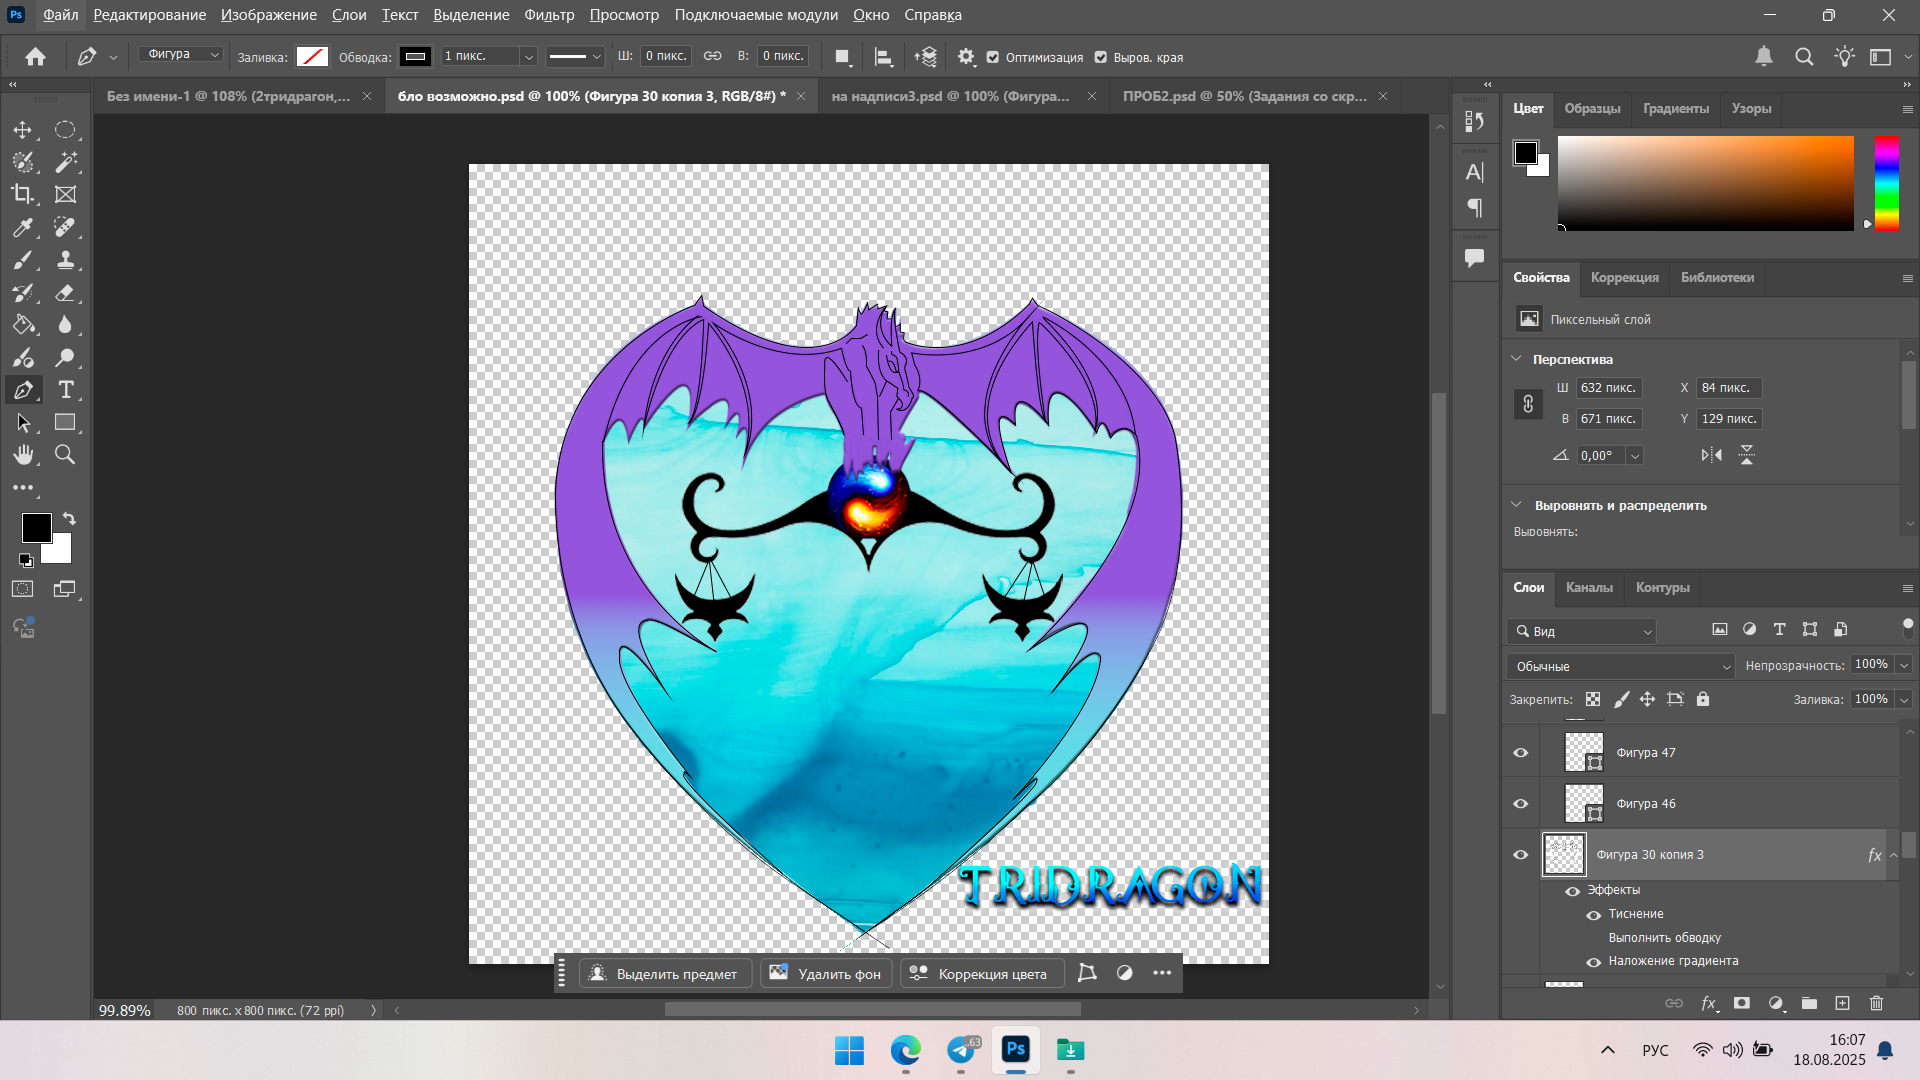Select the Move tool
The image size is (1920, 1080).
pyautogui.click(x=22, y=130)
